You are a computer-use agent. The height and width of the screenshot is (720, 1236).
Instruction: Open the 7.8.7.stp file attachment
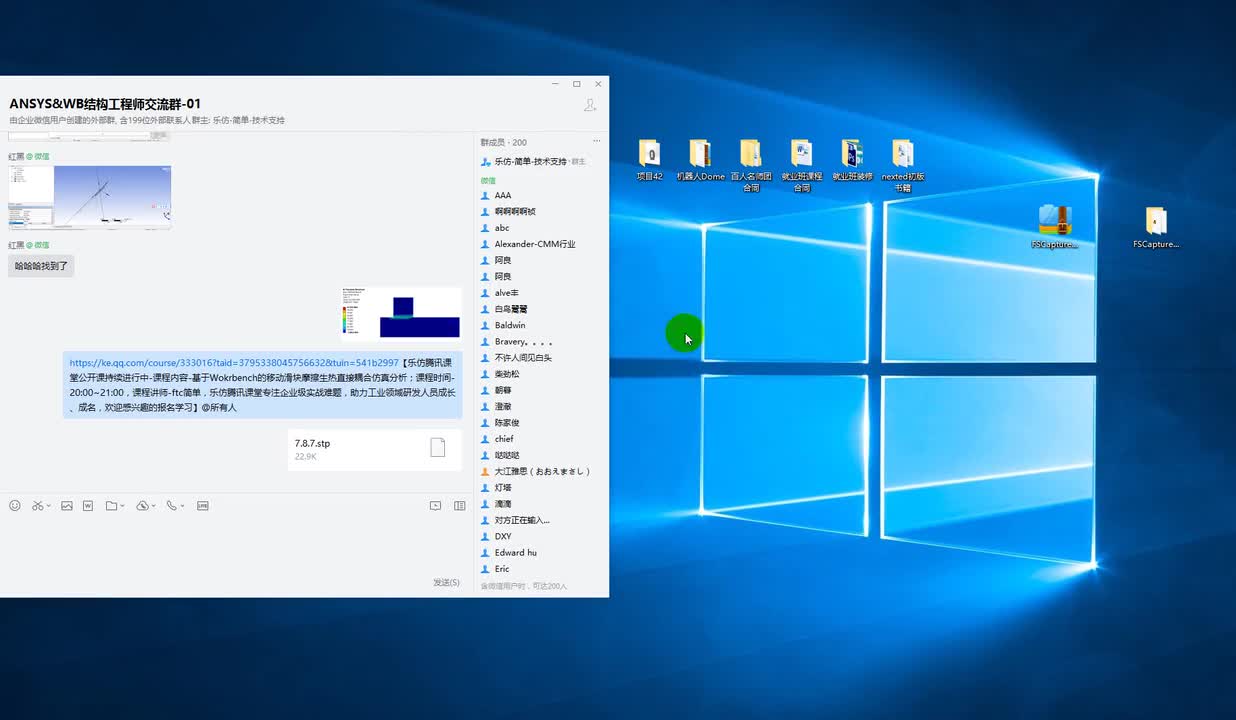click(374, 449)
